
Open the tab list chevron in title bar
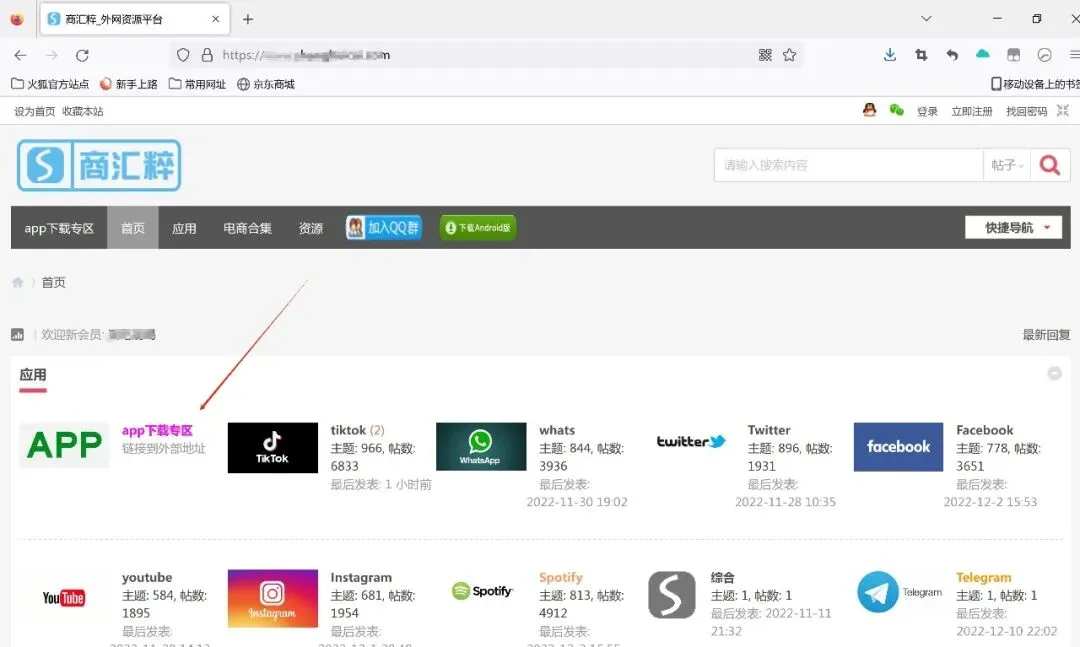click(x=926, y=19)
